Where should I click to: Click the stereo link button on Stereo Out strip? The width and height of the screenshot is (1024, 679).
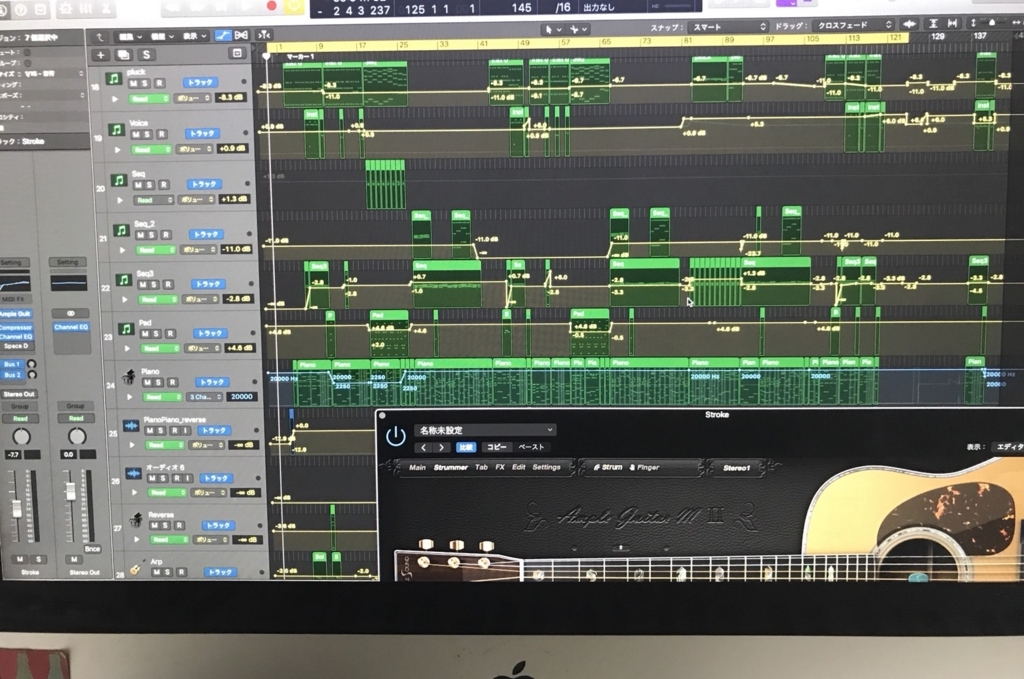[71, 313]
